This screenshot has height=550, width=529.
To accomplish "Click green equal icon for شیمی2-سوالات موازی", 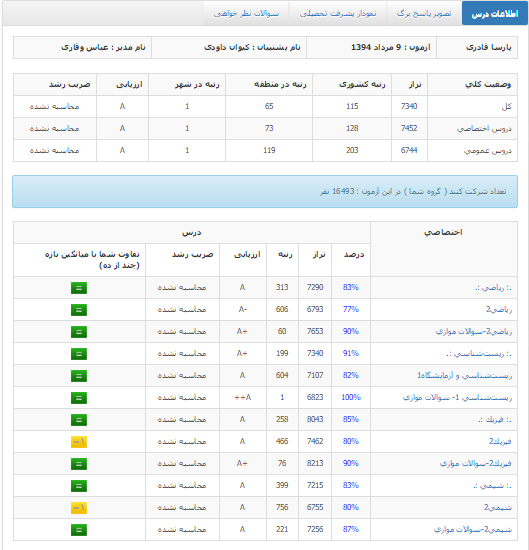I will coord(79,530).
